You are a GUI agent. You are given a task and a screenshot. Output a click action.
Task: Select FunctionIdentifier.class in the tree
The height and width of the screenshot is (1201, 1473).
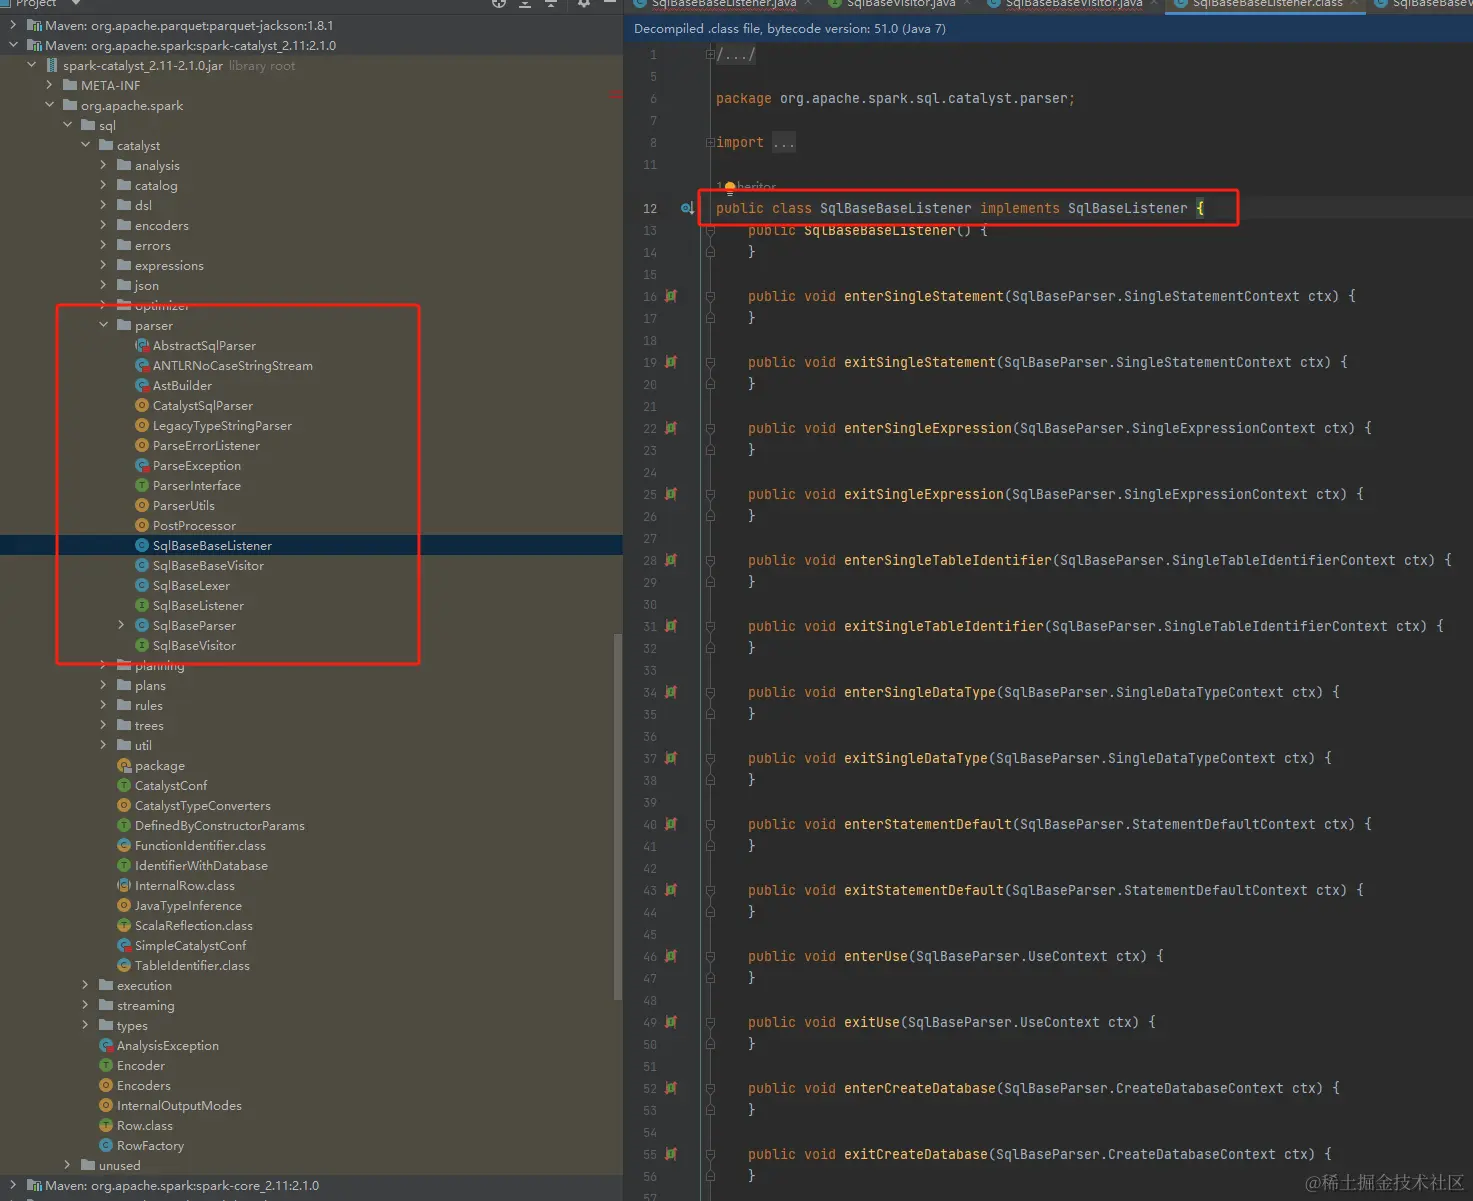tap(200, 846)
